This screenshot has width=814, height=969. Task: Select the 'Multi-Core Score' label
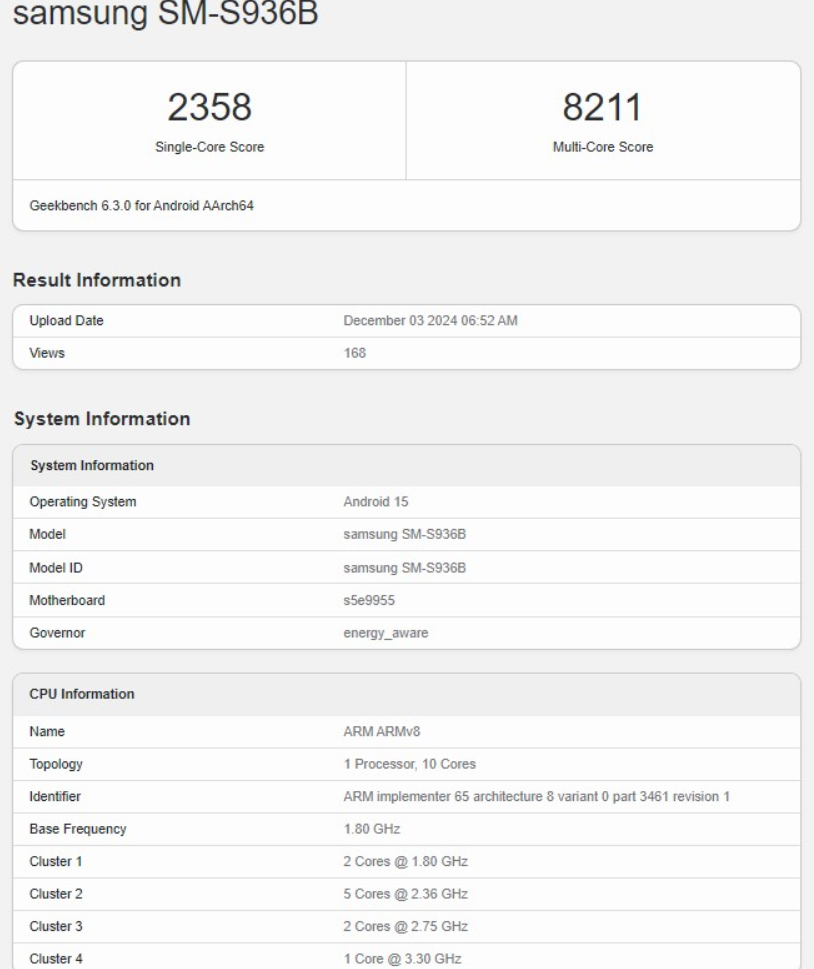(603, 147)
